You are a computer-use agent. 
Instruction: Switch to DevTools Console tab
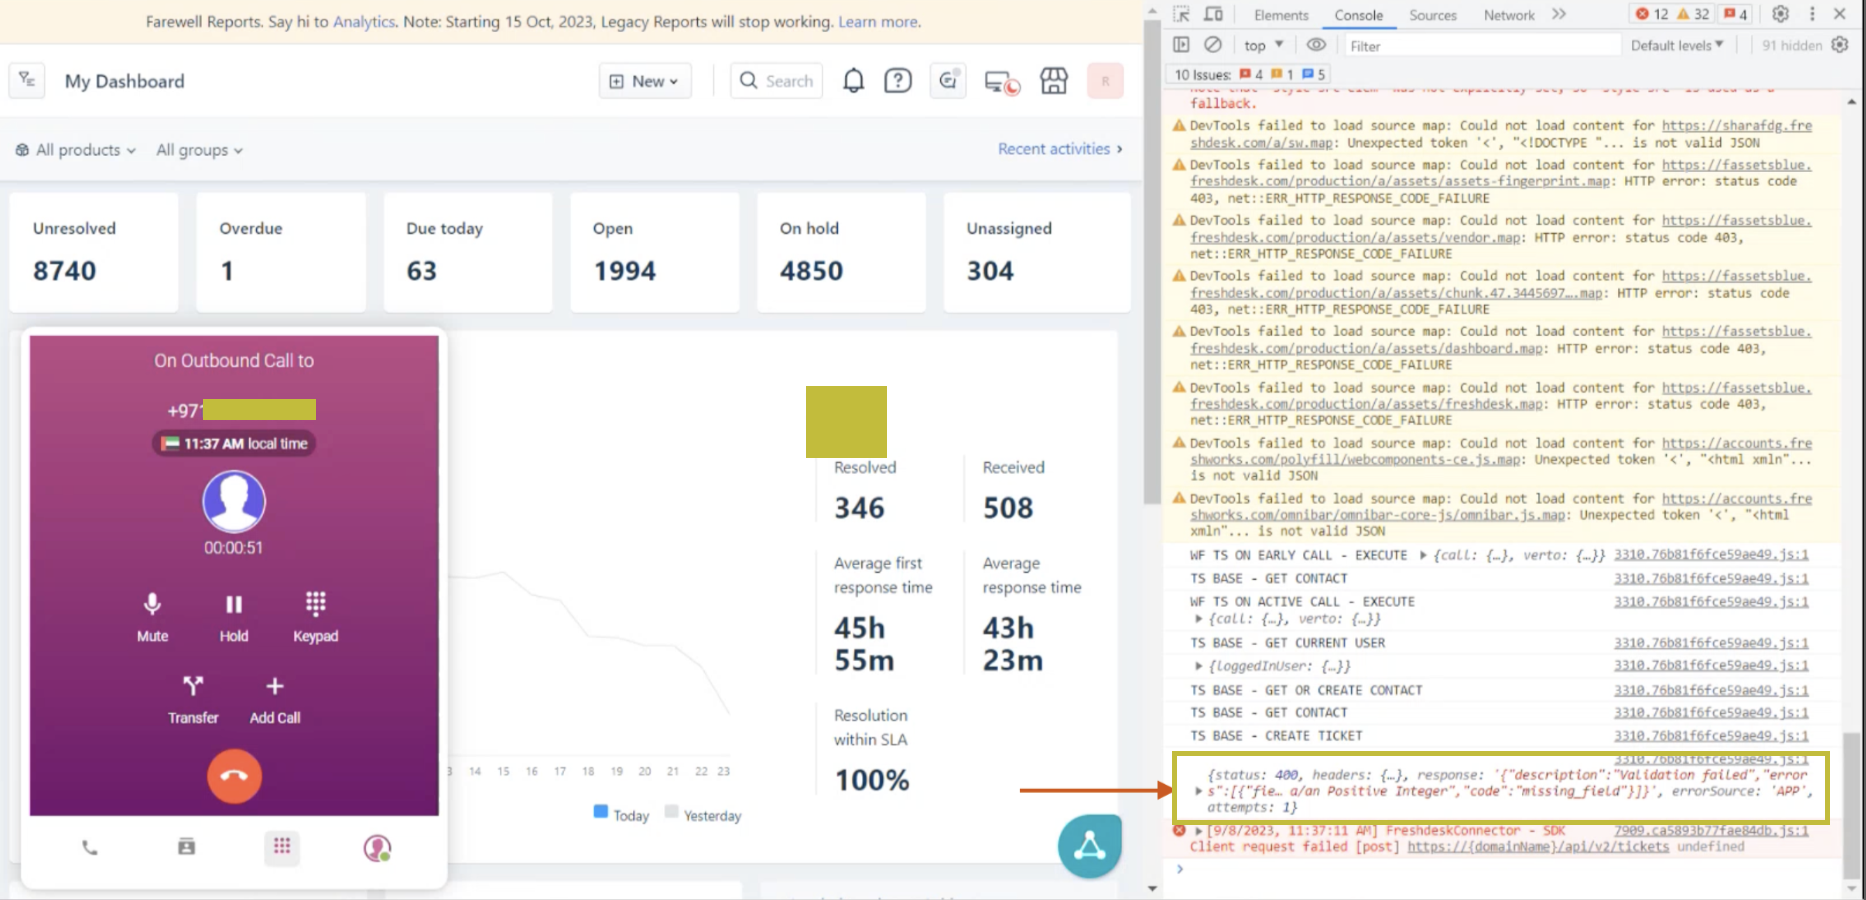1358,15
